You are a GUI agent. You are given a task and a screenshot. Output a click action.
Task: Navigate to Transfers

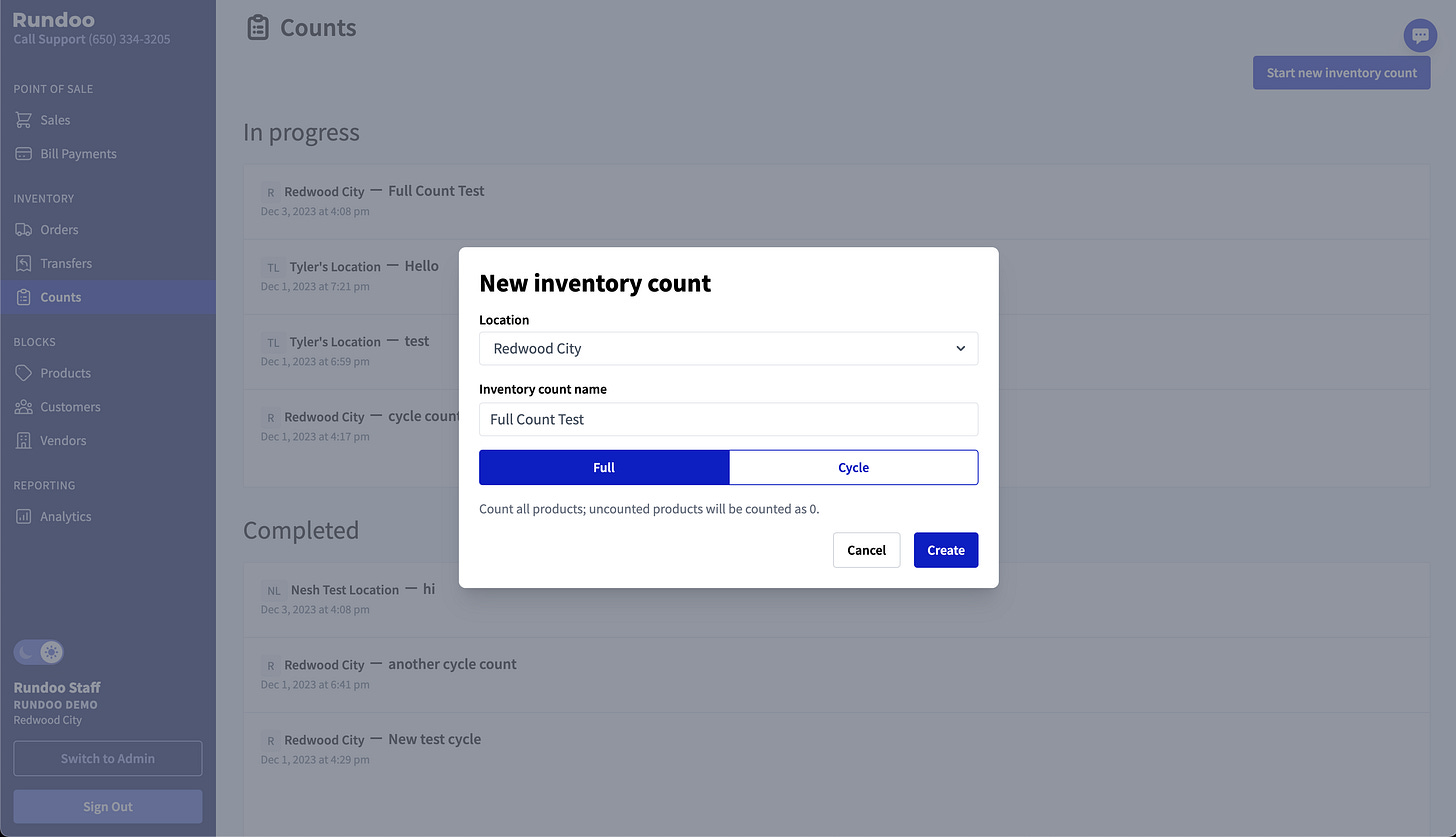click(x=108, y=264)
